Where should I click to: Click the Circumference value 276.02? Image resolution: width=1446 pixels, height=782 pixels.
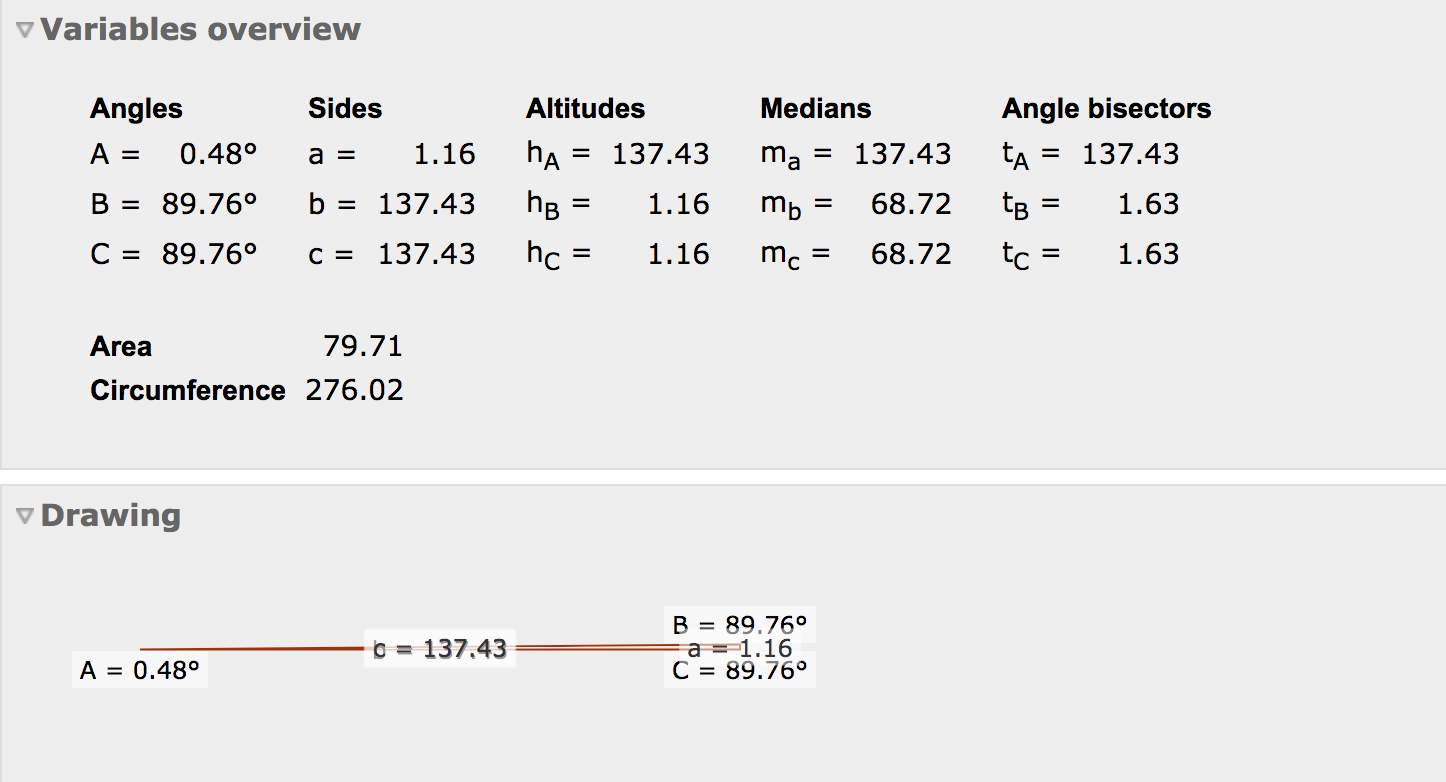(x=354, y=390)
